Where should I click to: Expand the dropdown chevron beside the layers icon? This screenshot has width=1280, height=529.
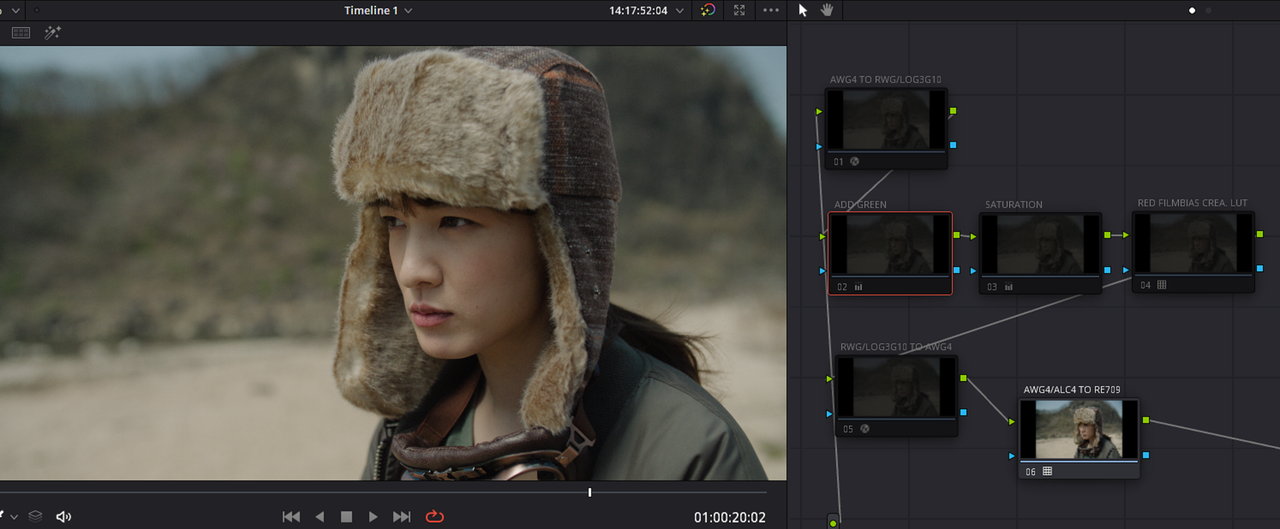pyautogui.click(x=14, y=517)
